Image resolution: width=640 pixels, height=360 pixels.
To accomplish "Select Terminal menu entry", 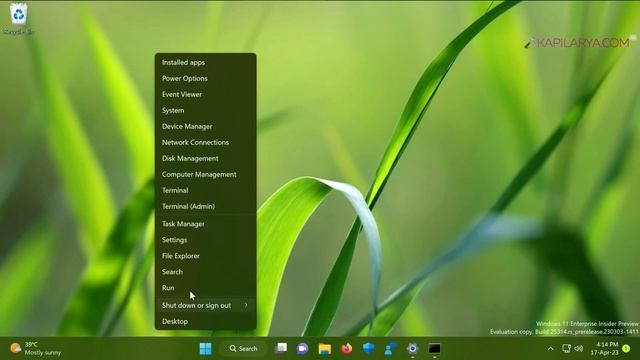I will 205,190.
